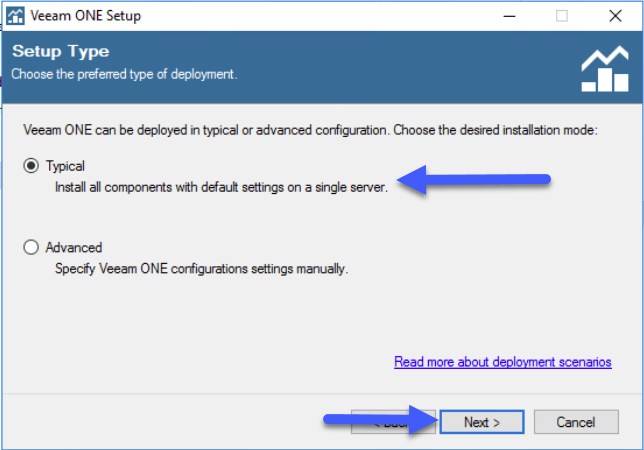The width and height of the screenshot is (644, 450).
Task: Click the "Veeam ONE Setup" title text
Action: click(x=85, y=16)
